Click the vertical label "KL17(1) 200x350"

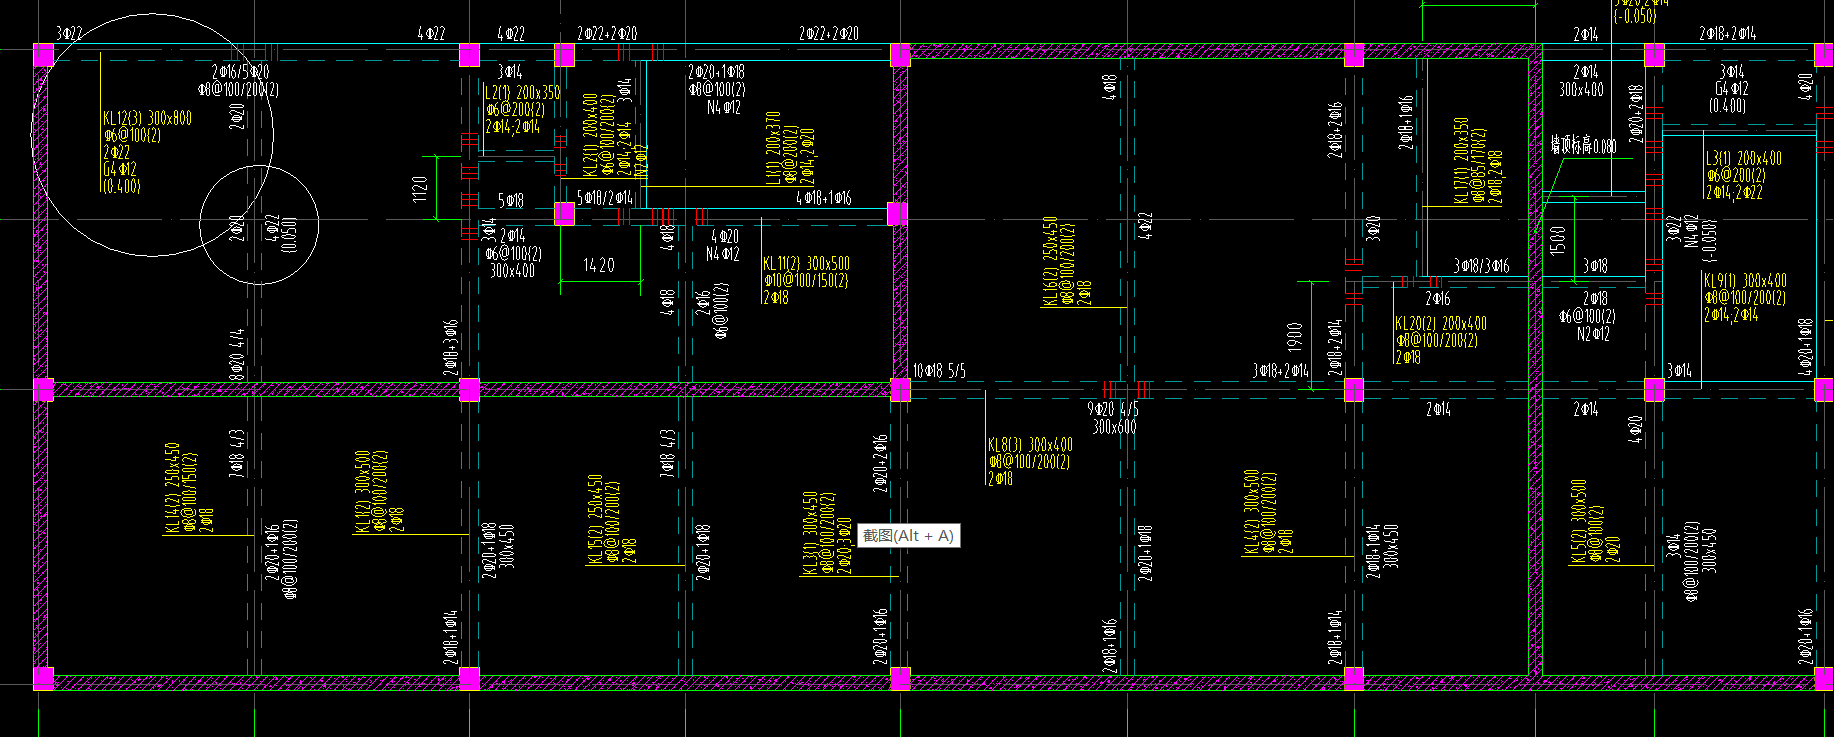[1461, 161]
